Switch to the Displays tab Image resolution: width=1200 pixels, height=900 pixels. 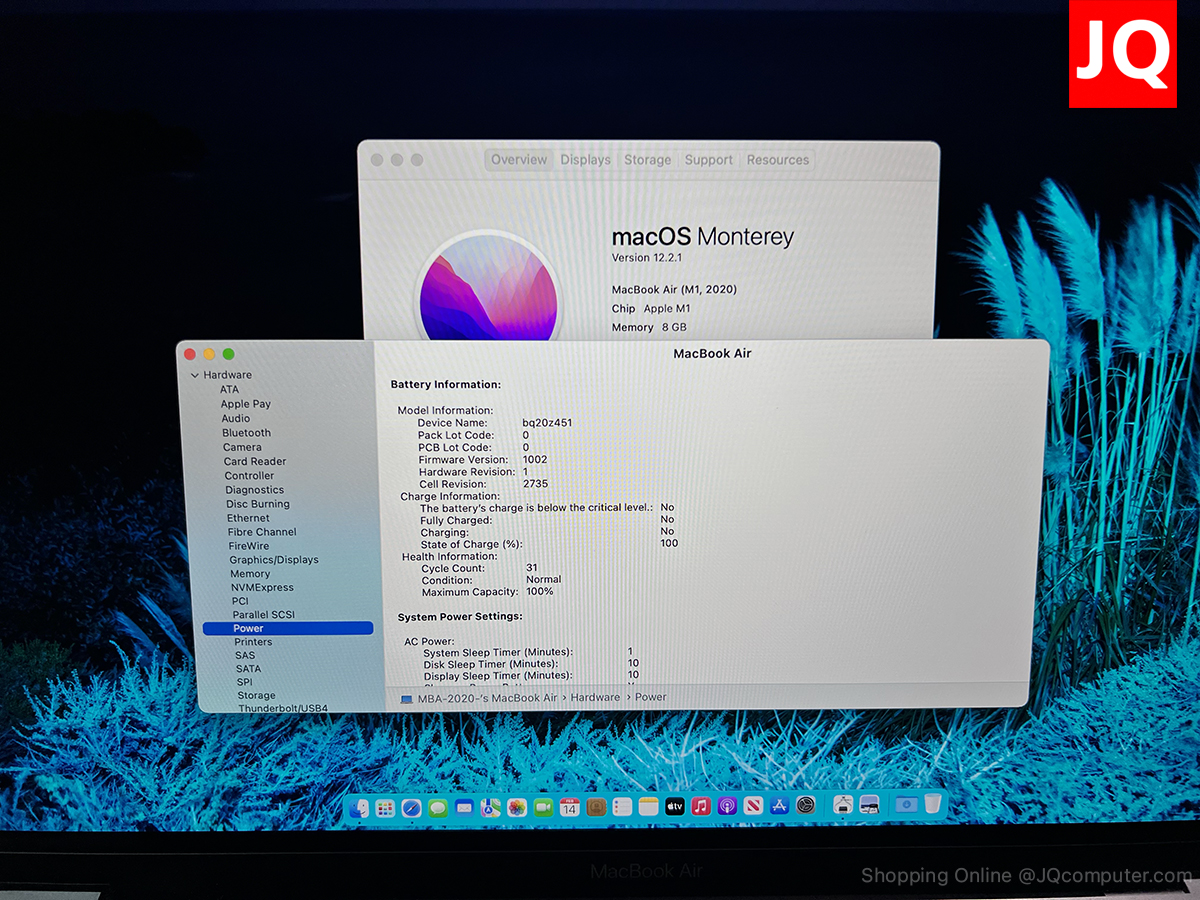point(585,160)
